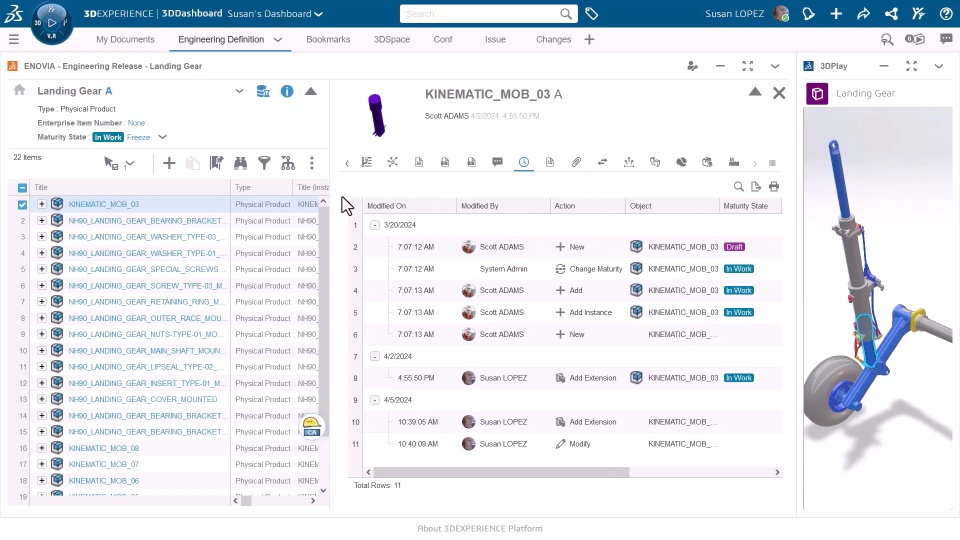Viewport: 960px width, 540px height.
Task: Click the export icon above history table
Action: [756, 186]
